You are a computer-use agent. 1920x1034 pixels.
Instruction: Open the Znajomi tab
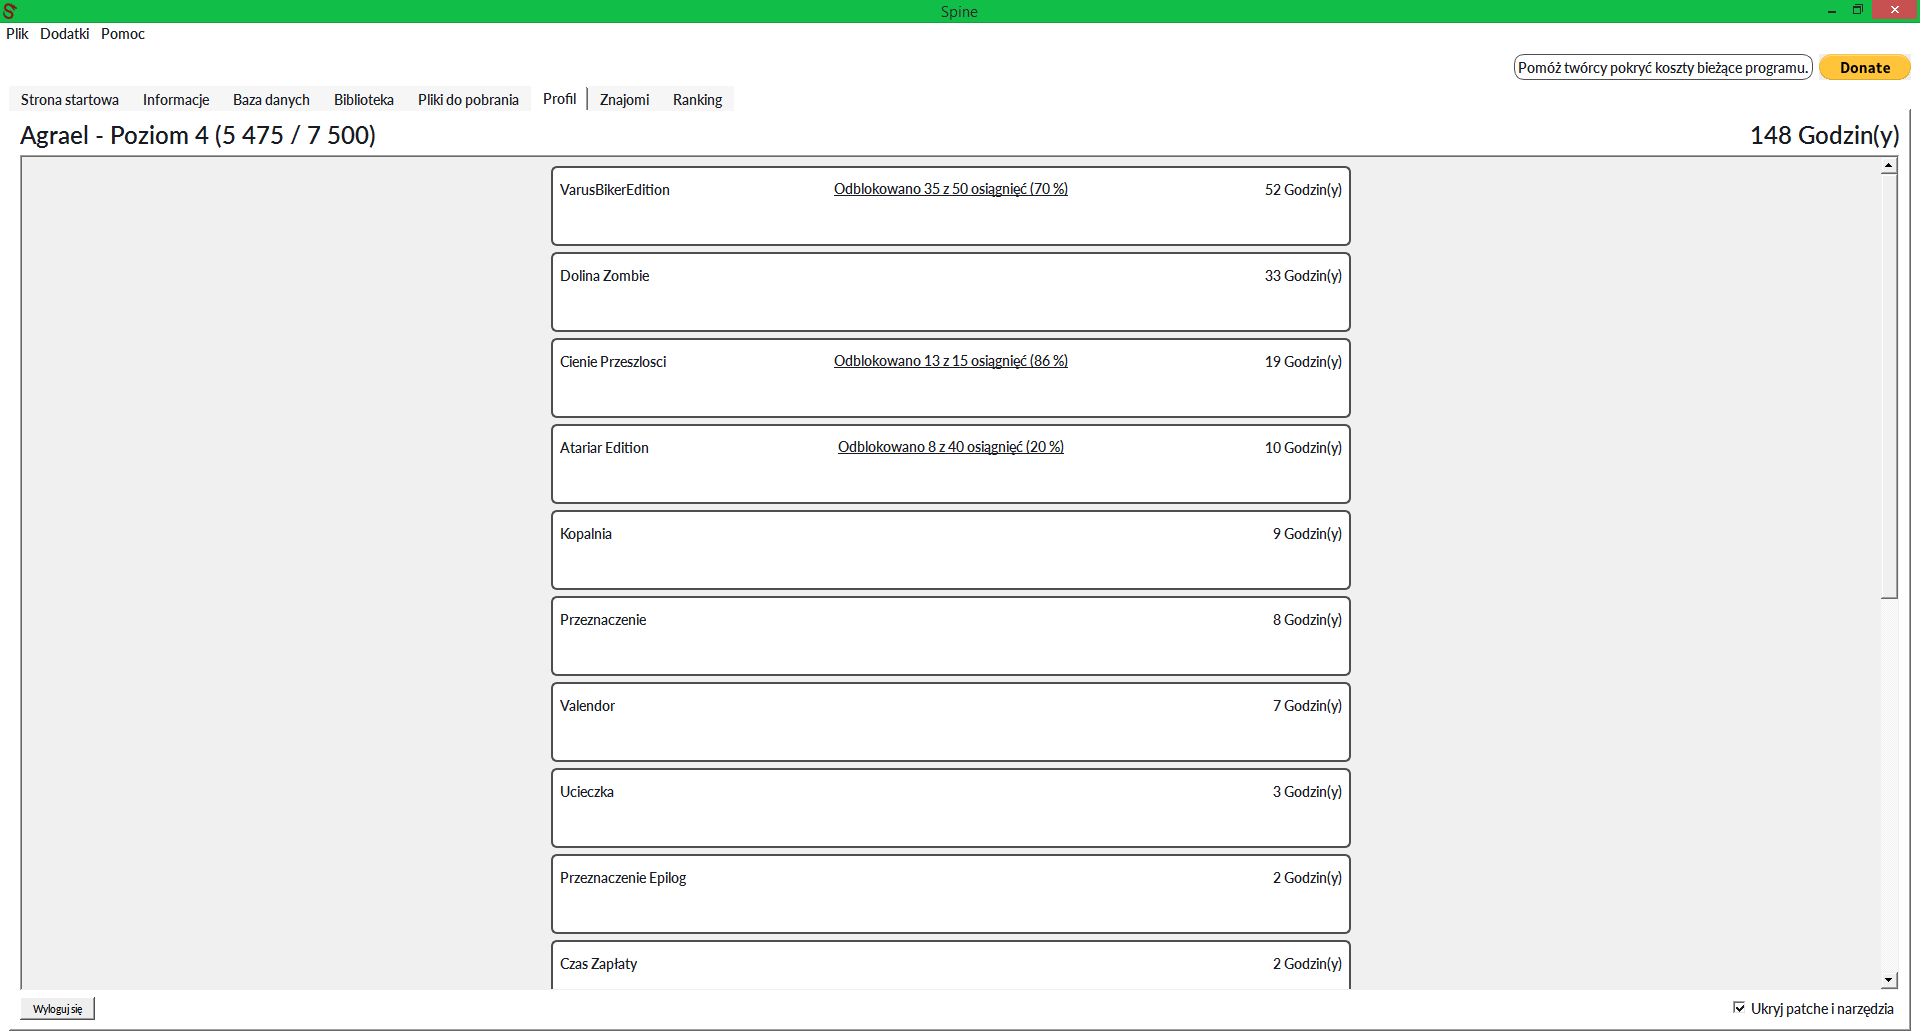pyautogui.click(x=624, y=100)
